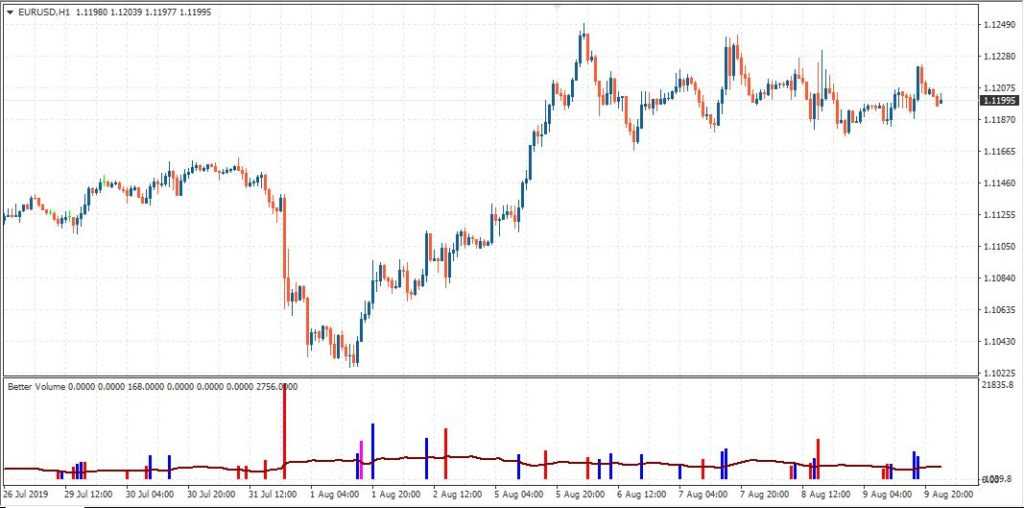Click the divider between chart and indicator panel
The width and height of the screenshot is (1024, 508).
pyautogui.click(x=490, y=377)
